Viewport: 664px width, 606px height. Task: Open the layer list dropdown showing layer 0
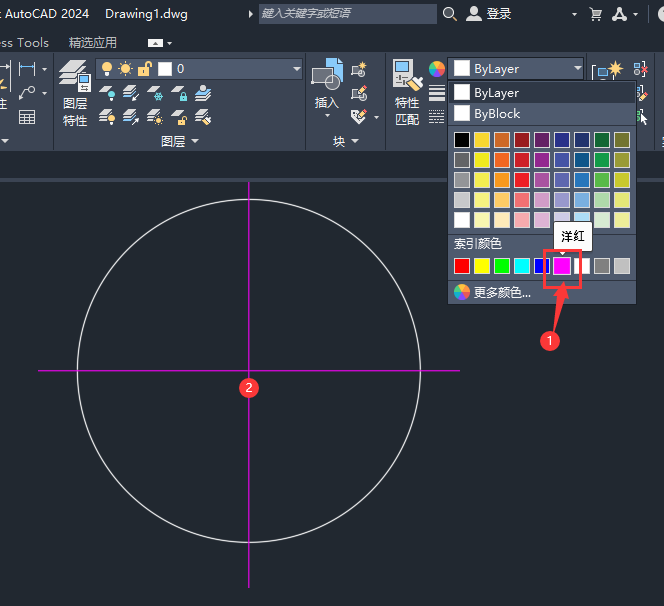click(295, 69)
